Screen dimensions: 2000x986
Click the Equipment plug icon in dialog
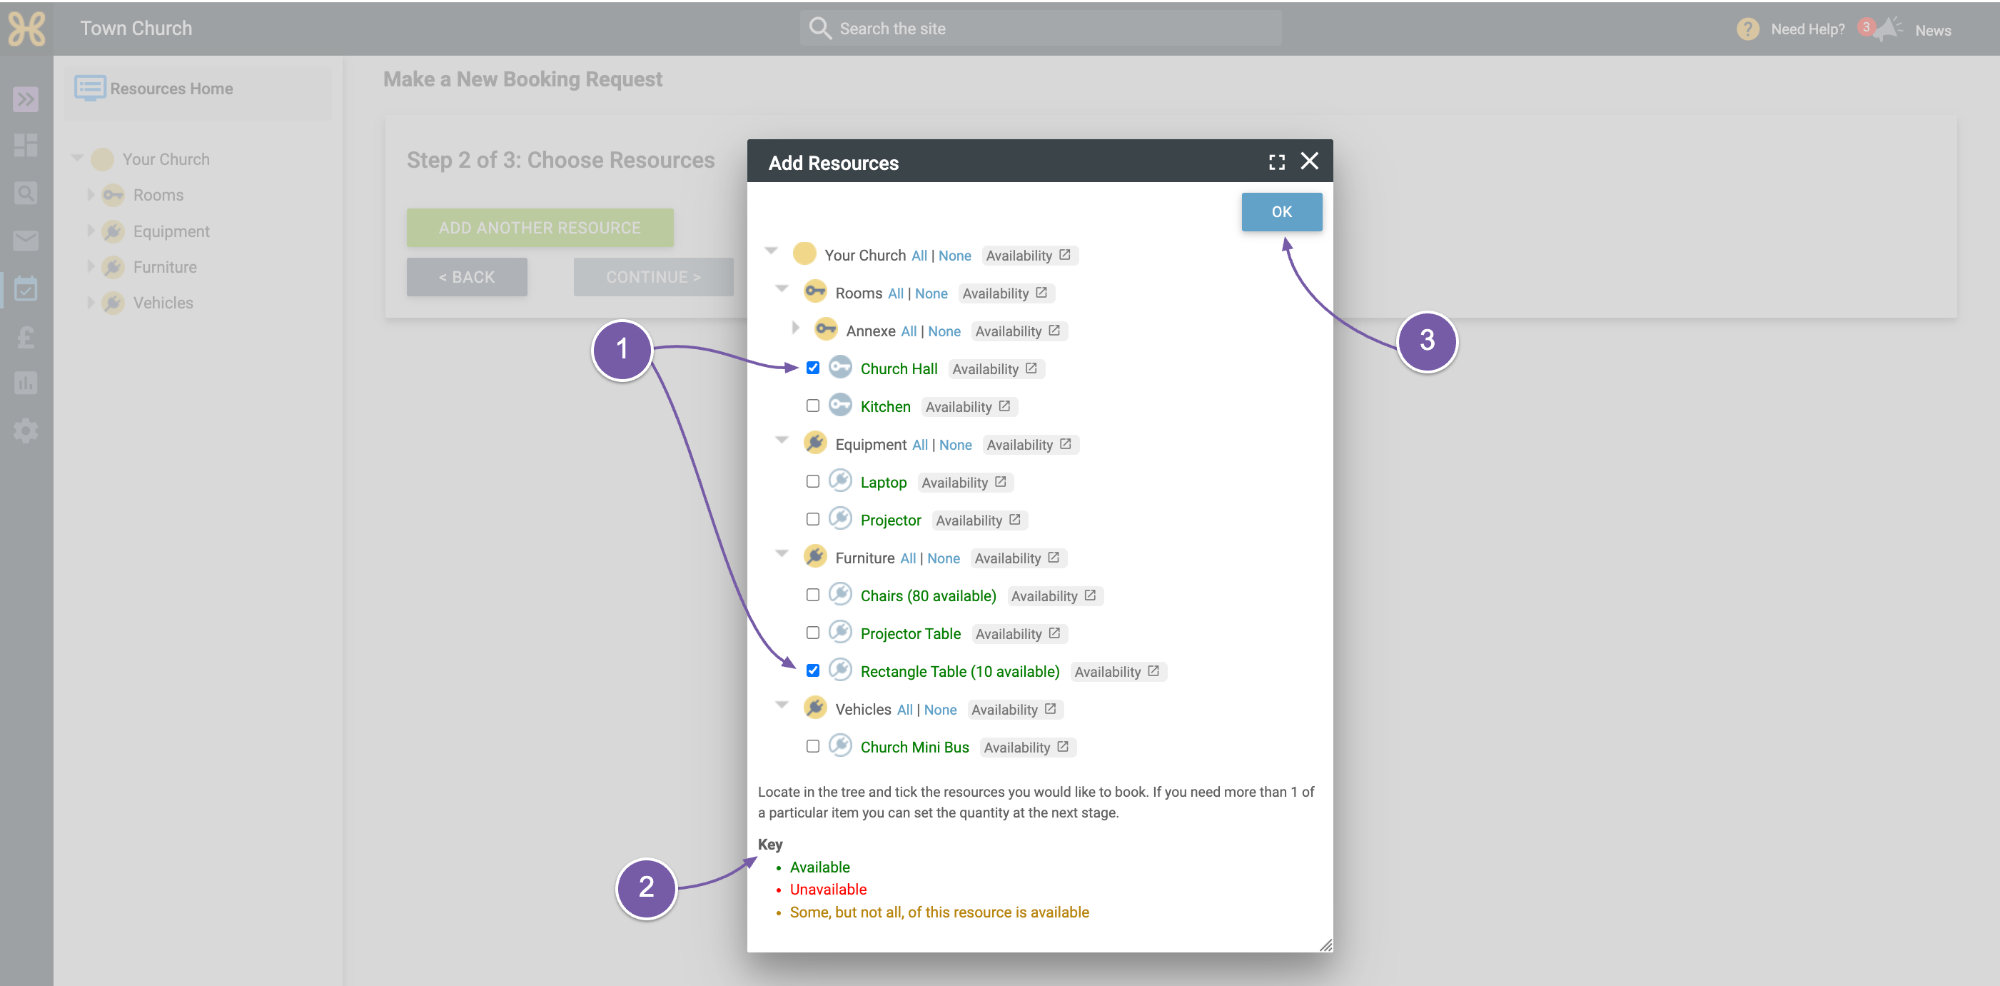[815, 443]
